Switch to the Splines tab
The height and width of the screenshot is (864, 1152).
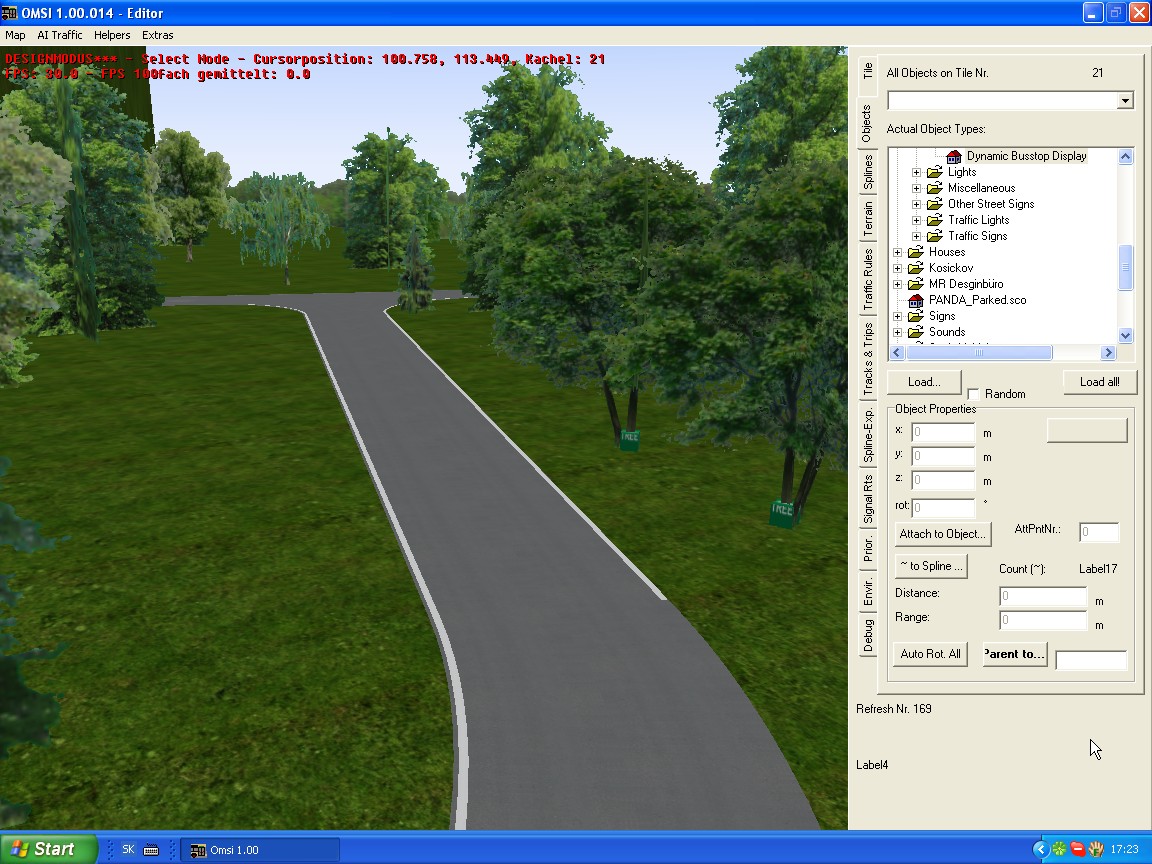pos(868,172)
